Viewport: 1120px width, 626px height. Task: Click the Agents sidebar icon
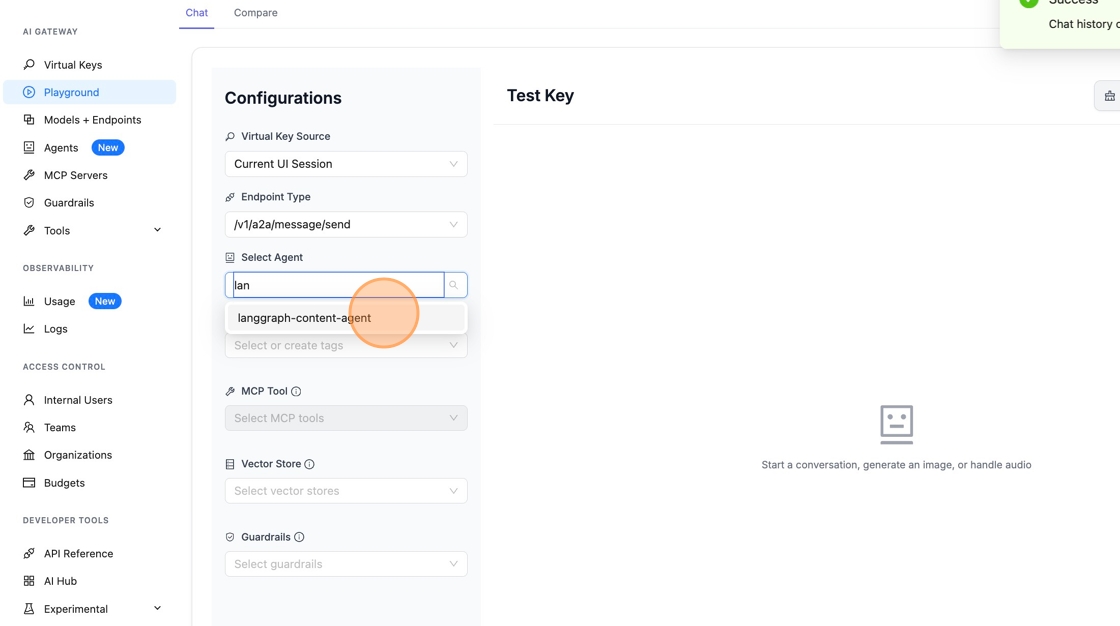coord(29,148)
